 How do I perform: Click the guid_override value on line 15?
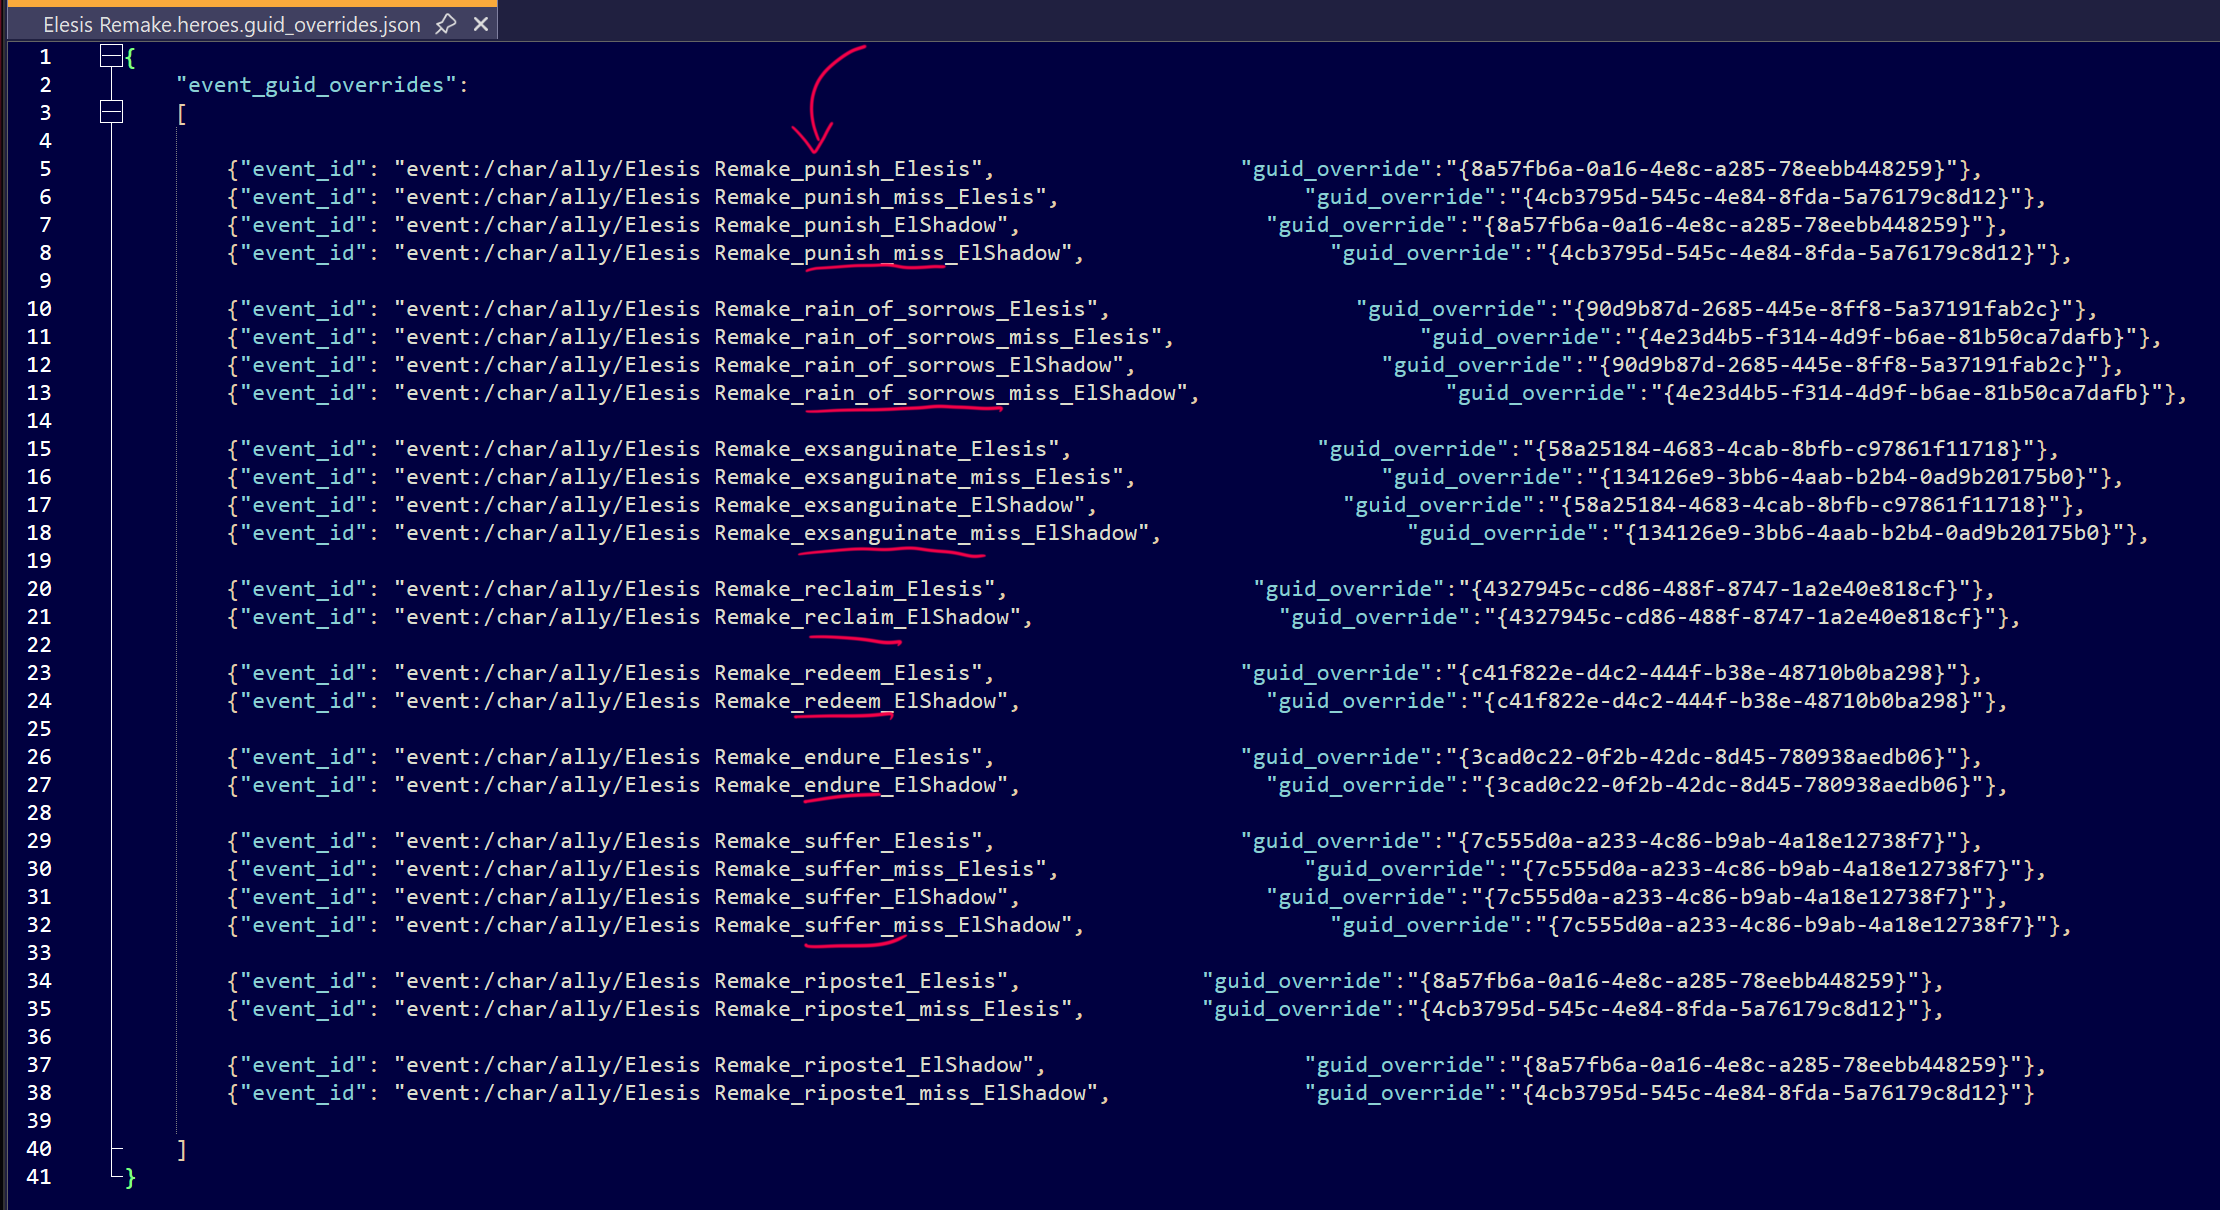tap(1779, 449)
